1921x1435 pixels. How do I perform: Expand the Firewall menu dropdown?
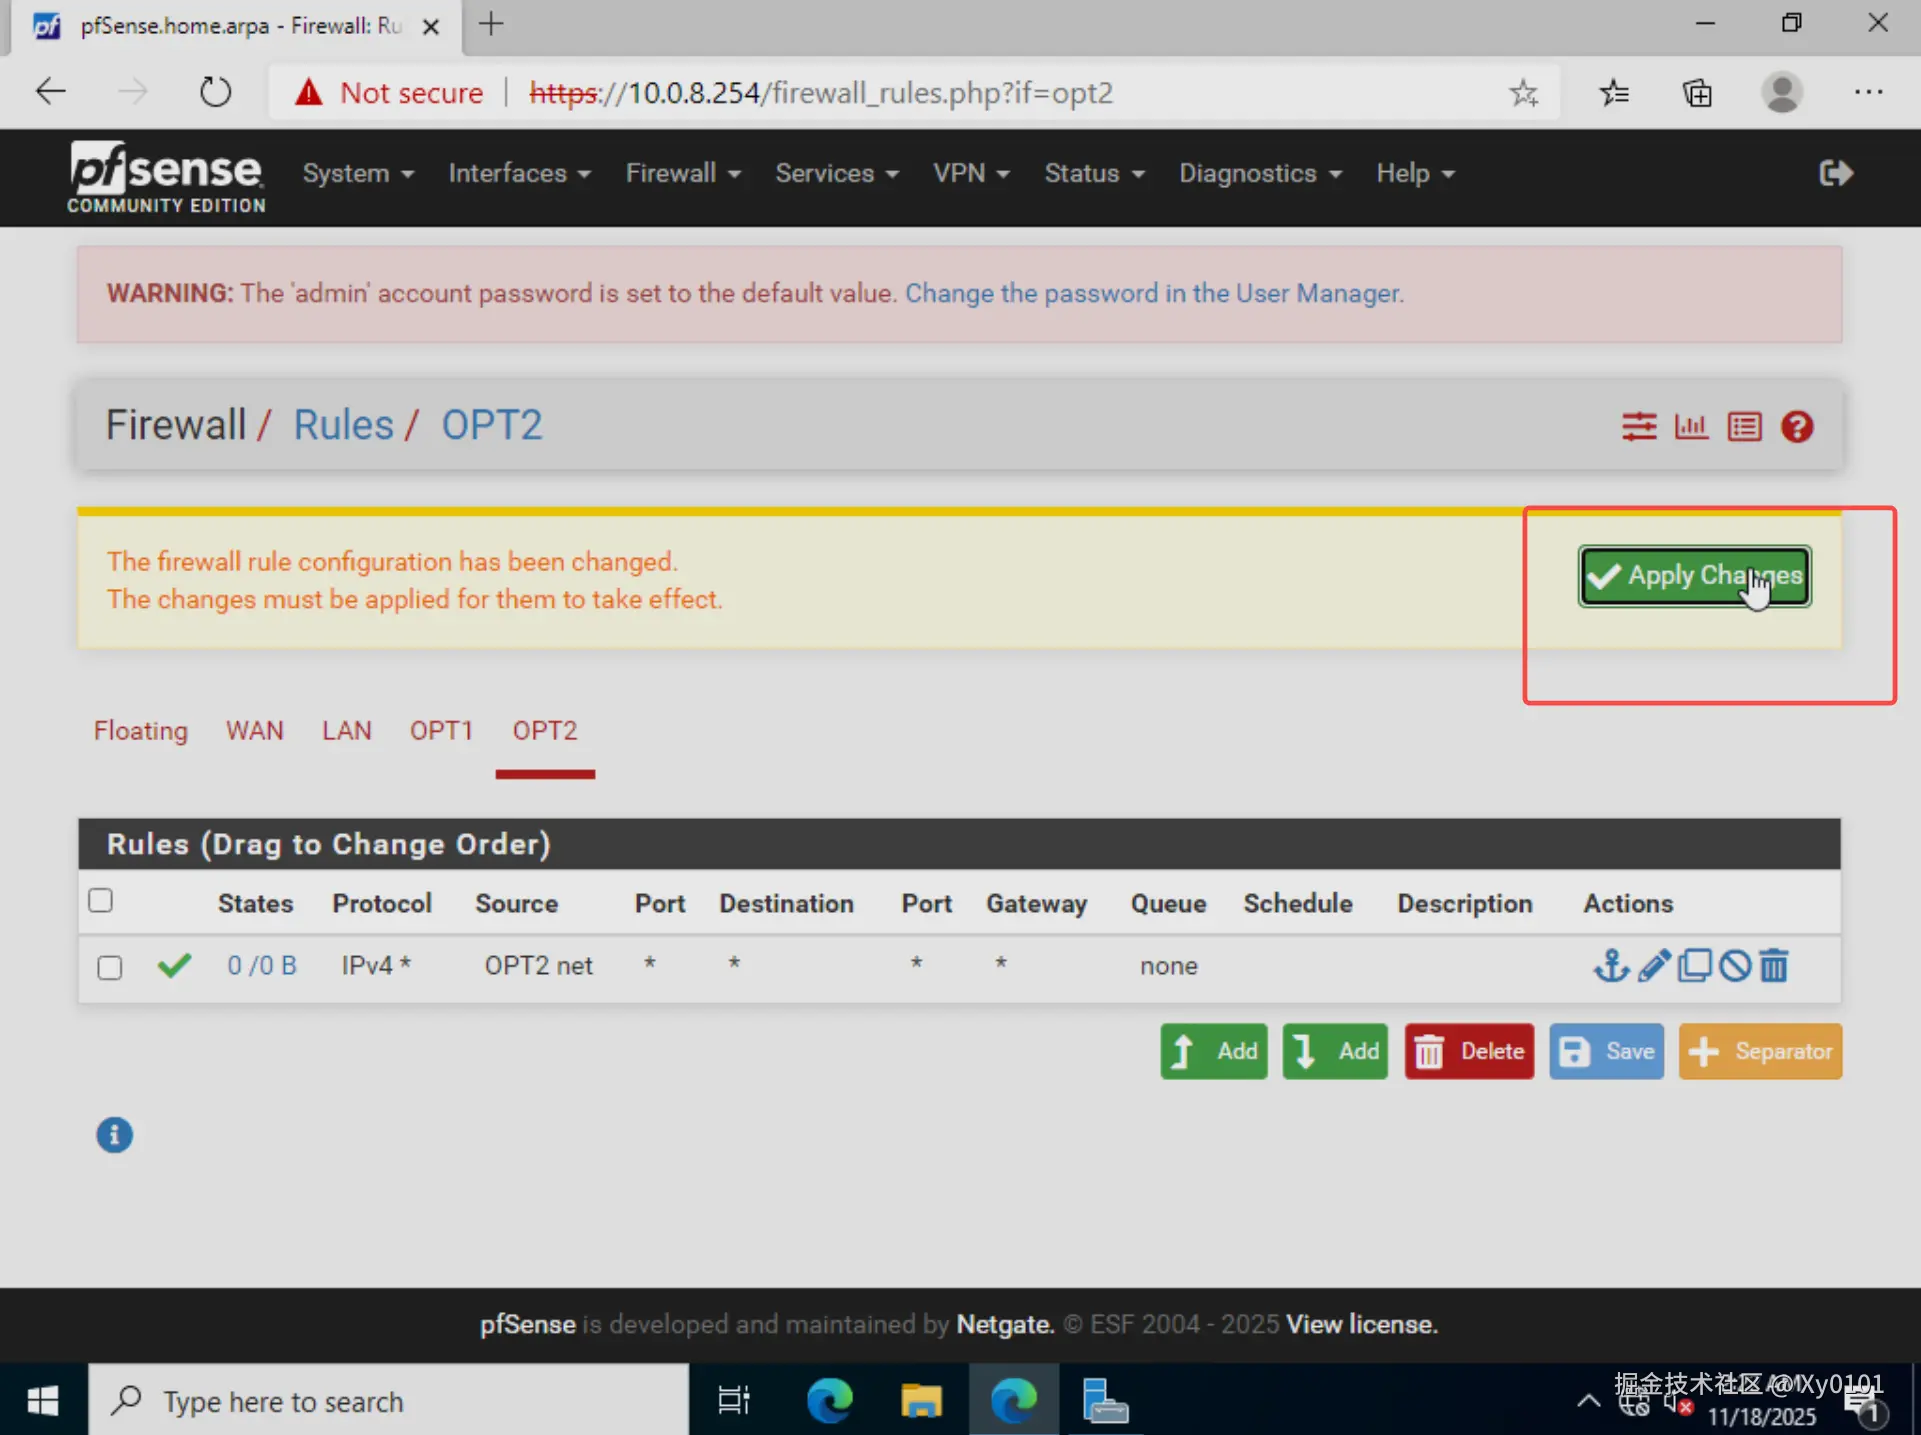683,173
